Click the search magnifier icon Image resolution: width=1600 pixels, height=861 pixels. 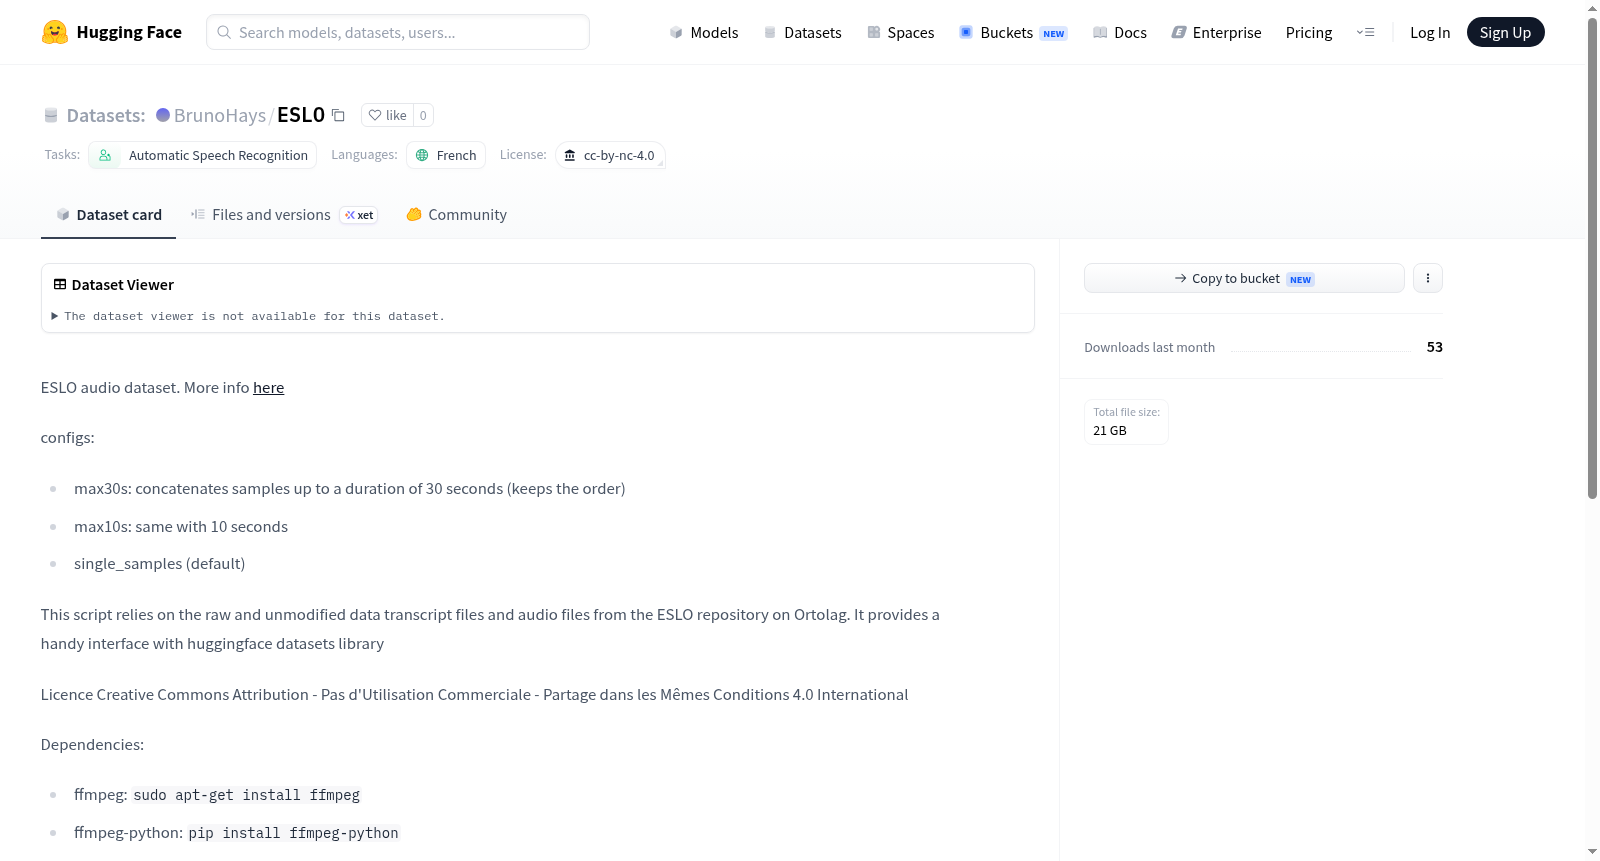(224, 32)
